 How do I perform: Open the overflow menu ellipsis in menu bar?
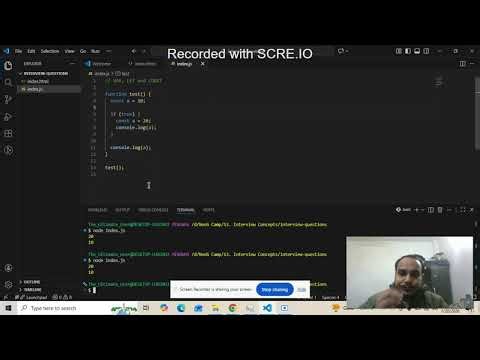(x=109, y=51)
